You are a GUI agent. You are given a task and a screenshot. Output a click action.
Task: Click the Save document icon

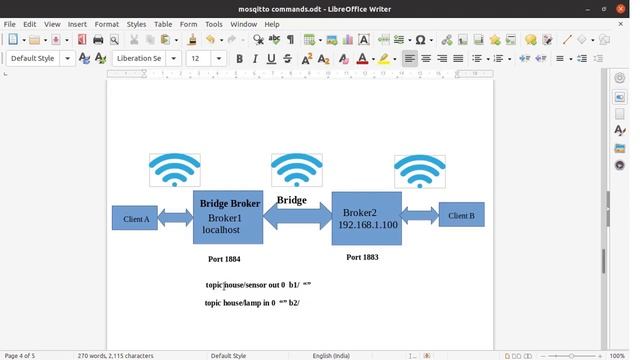point(56,40)
